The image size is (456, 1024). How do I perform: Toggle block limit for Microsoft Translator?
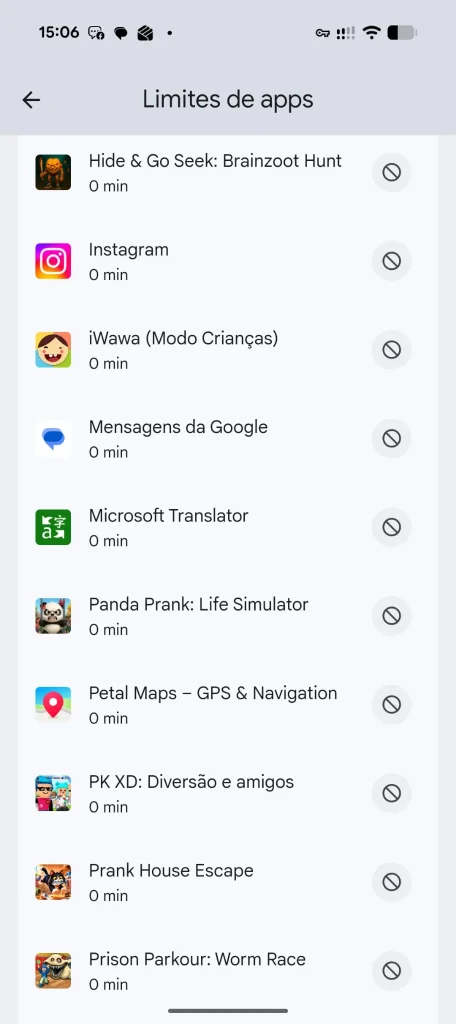click(391, 527)
